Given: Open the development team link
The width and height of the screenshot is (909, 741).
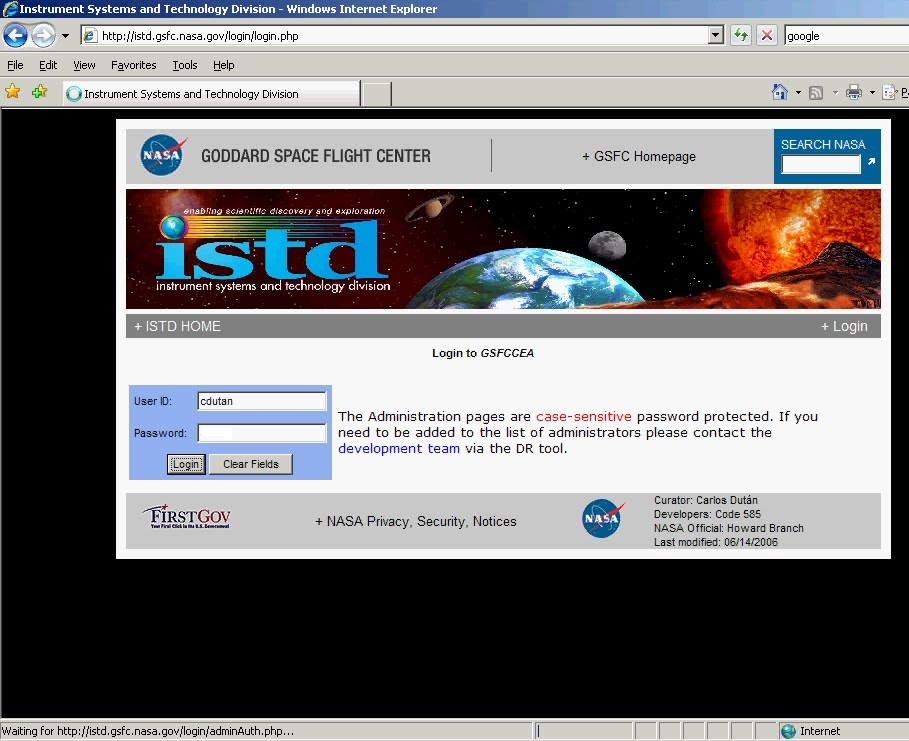Looking at the screenshot, I should coord(399,448).
